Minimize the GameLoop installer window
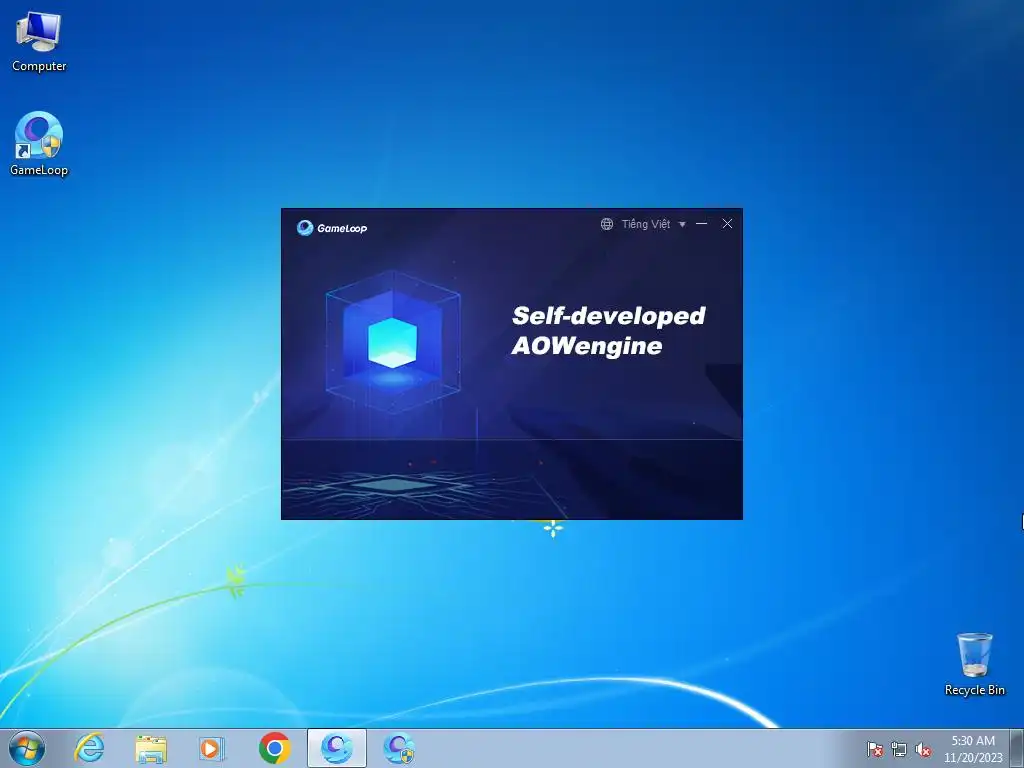Screen dimensions: 1024x768 (701, 223)
